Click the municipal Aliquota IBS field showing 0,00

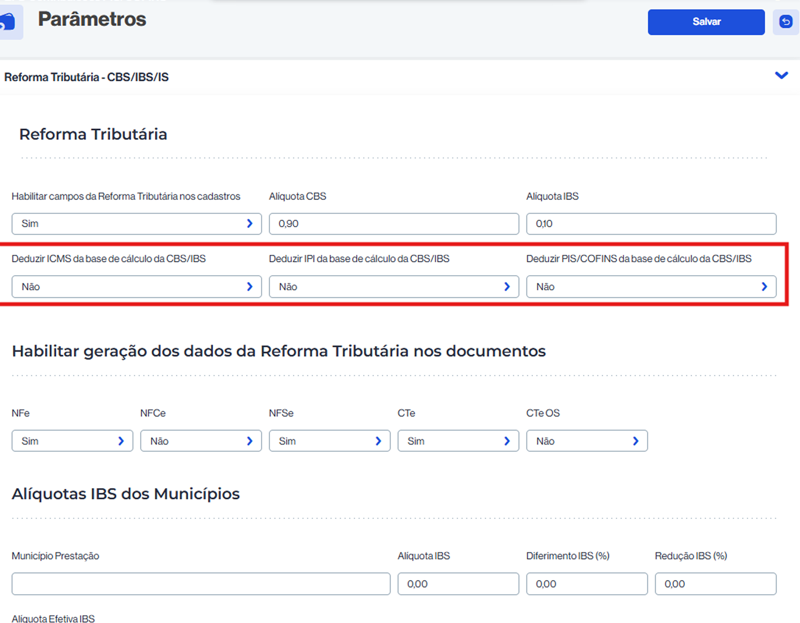(x=458, y=584)
